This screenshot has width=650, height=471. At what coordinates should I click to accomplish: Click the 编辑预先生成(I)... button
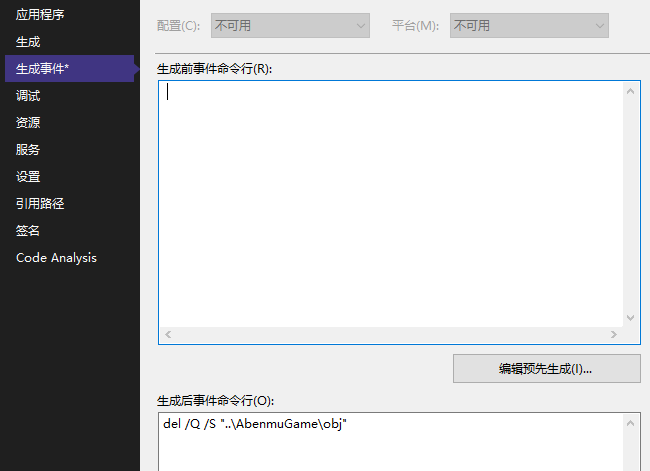coord(547,369)
